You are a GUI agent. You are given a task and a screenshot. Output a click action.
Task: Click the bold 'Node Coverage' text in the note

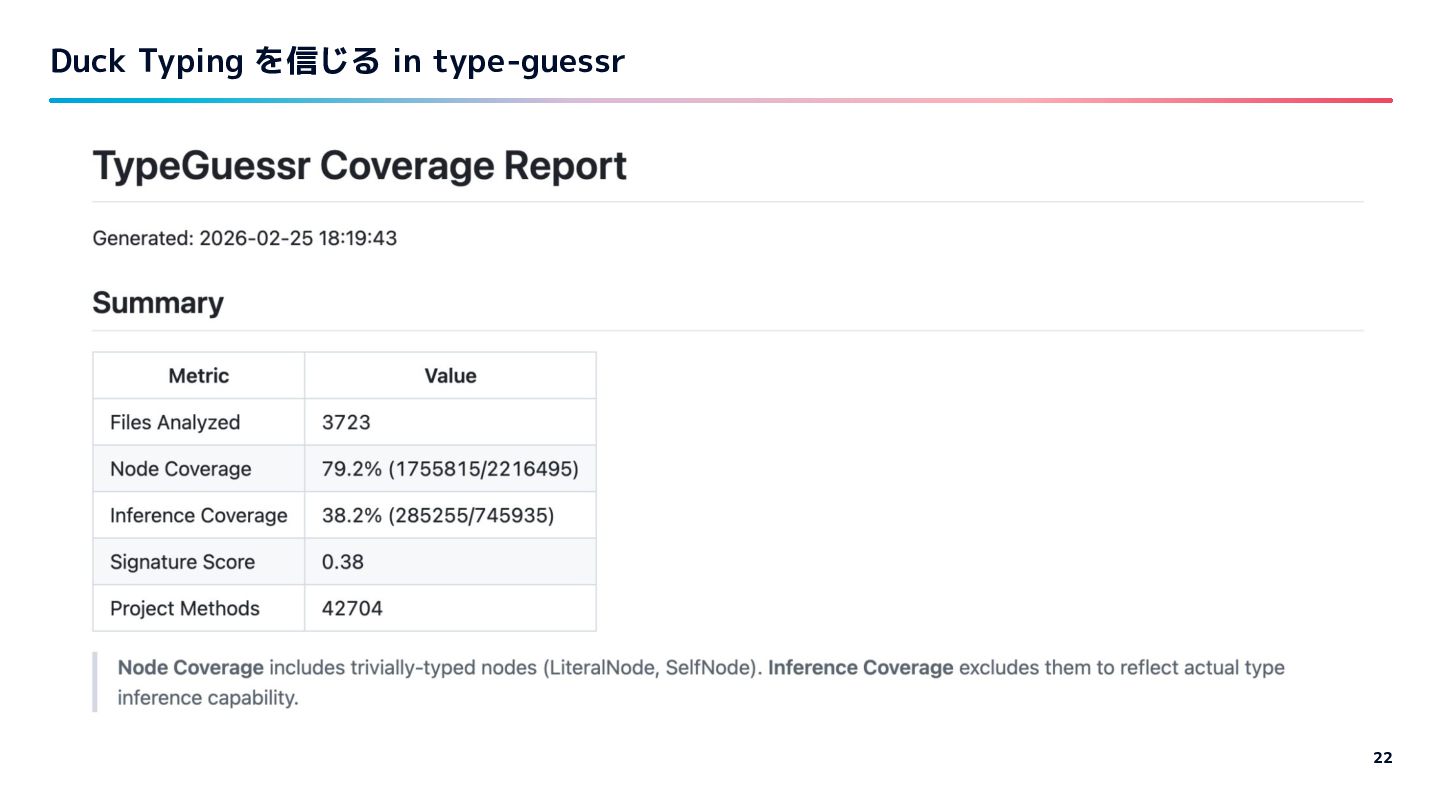[x=190, y=667]
